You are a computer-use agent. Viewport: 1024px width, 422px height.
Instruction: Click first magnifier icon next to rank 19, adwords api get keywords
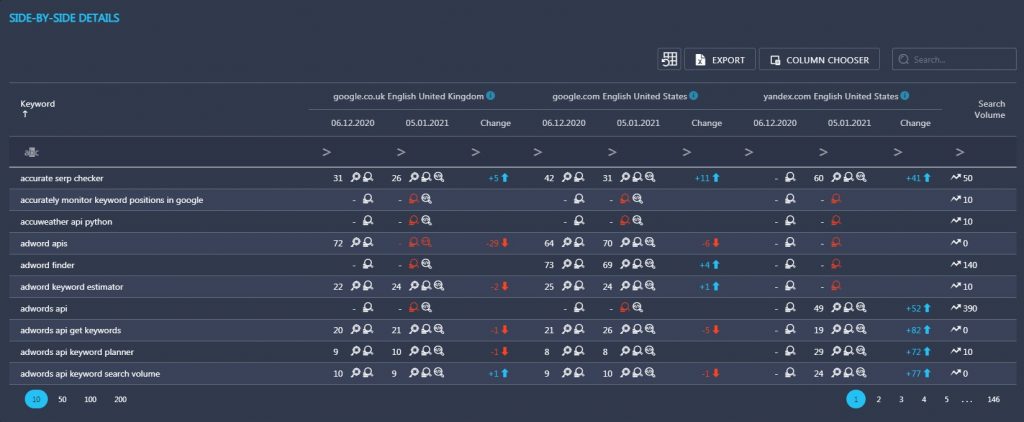coord(835,330)
